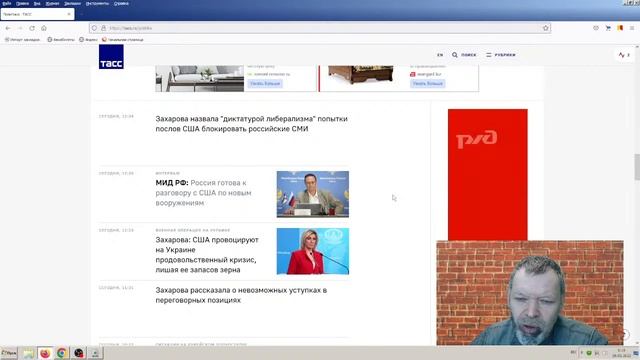Open the file explorer taskbar icon

click(x=28, y=353)
